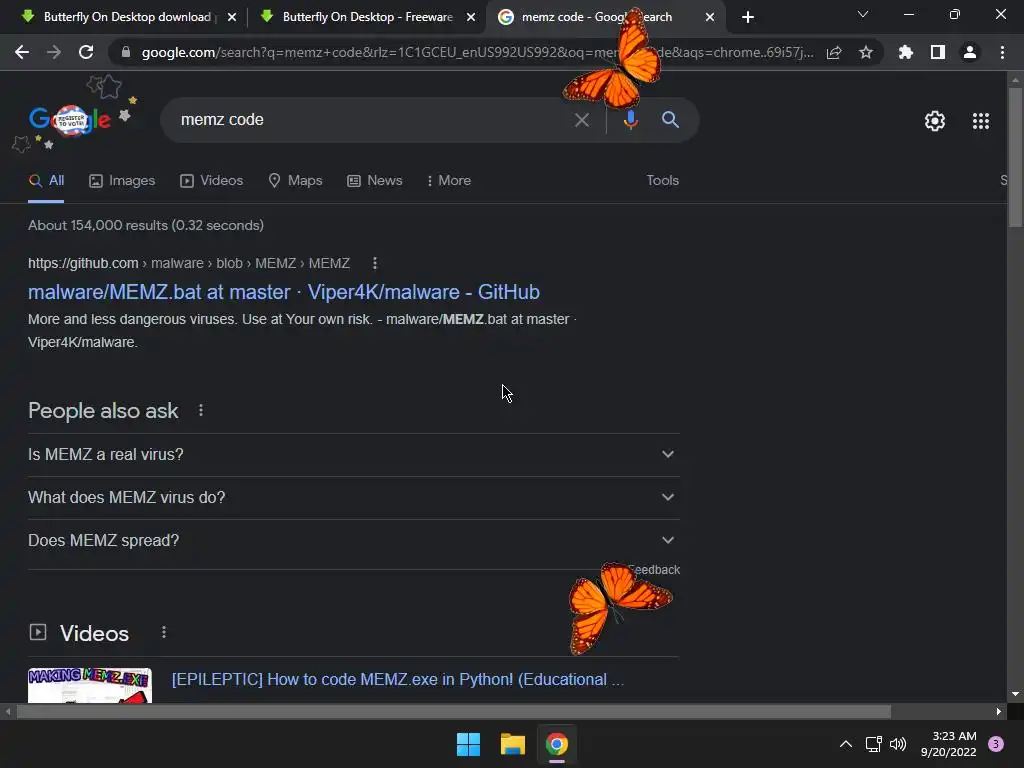Click the address bar URL text
The height and width of the screenshot is (768, 1024).
click(x=477, y=52)
